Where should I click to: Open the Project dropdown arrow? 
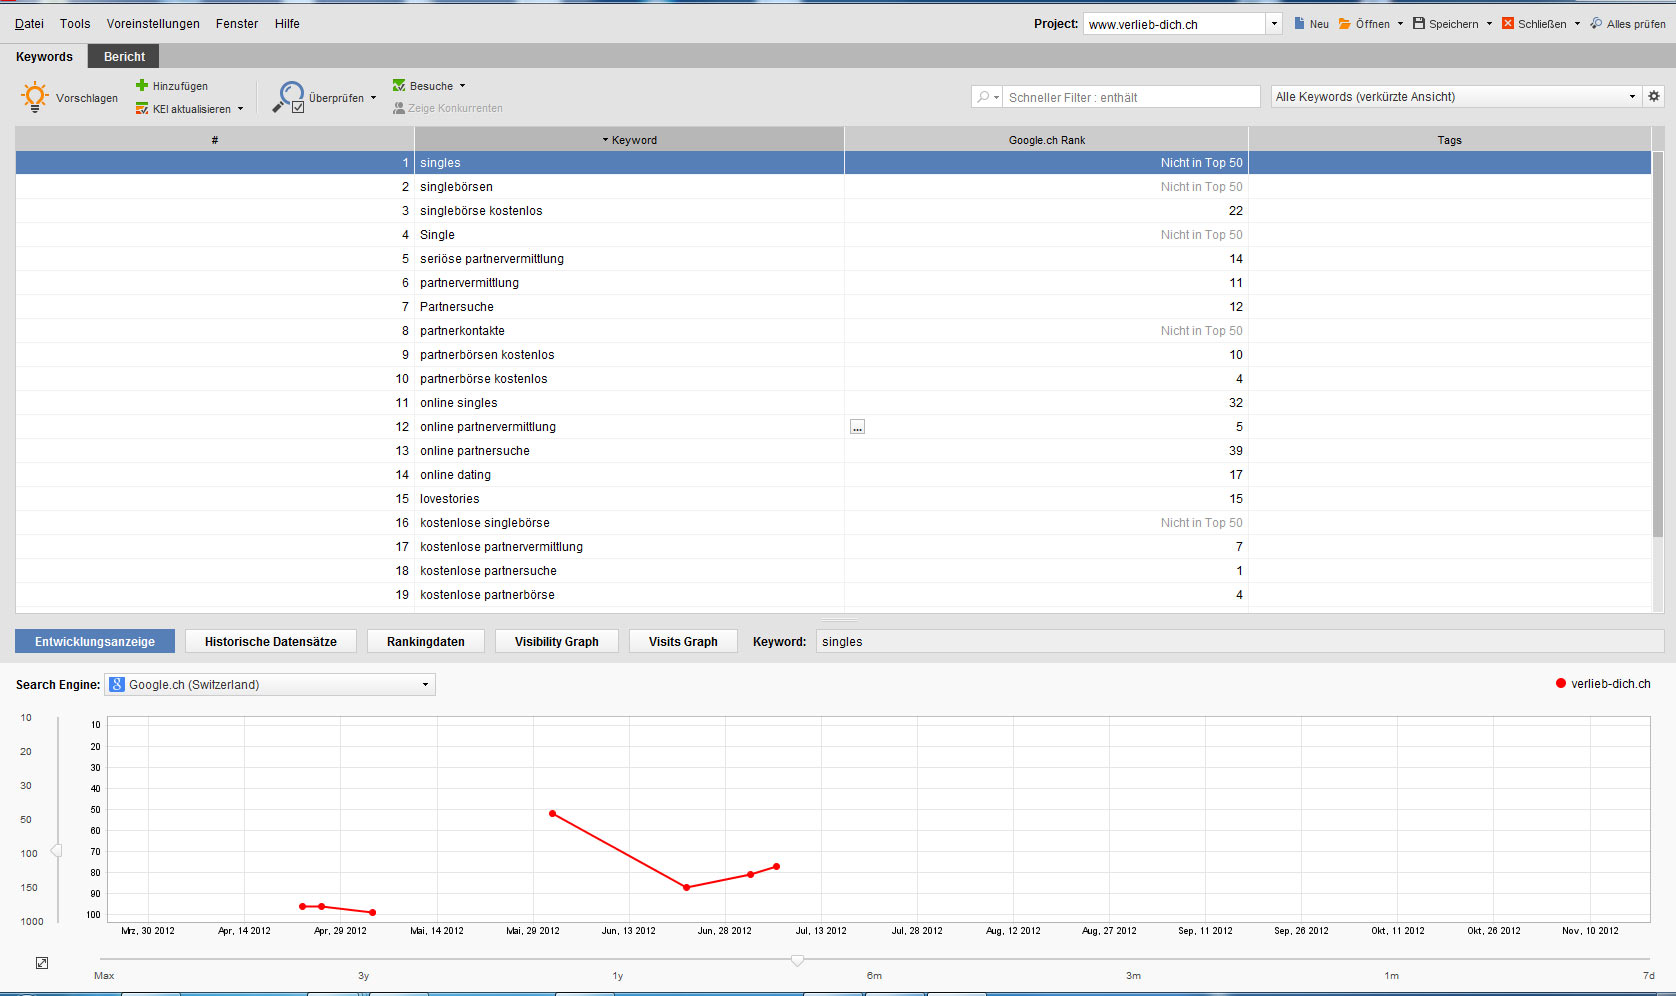pyautogui.click(x=1274, y=24)
